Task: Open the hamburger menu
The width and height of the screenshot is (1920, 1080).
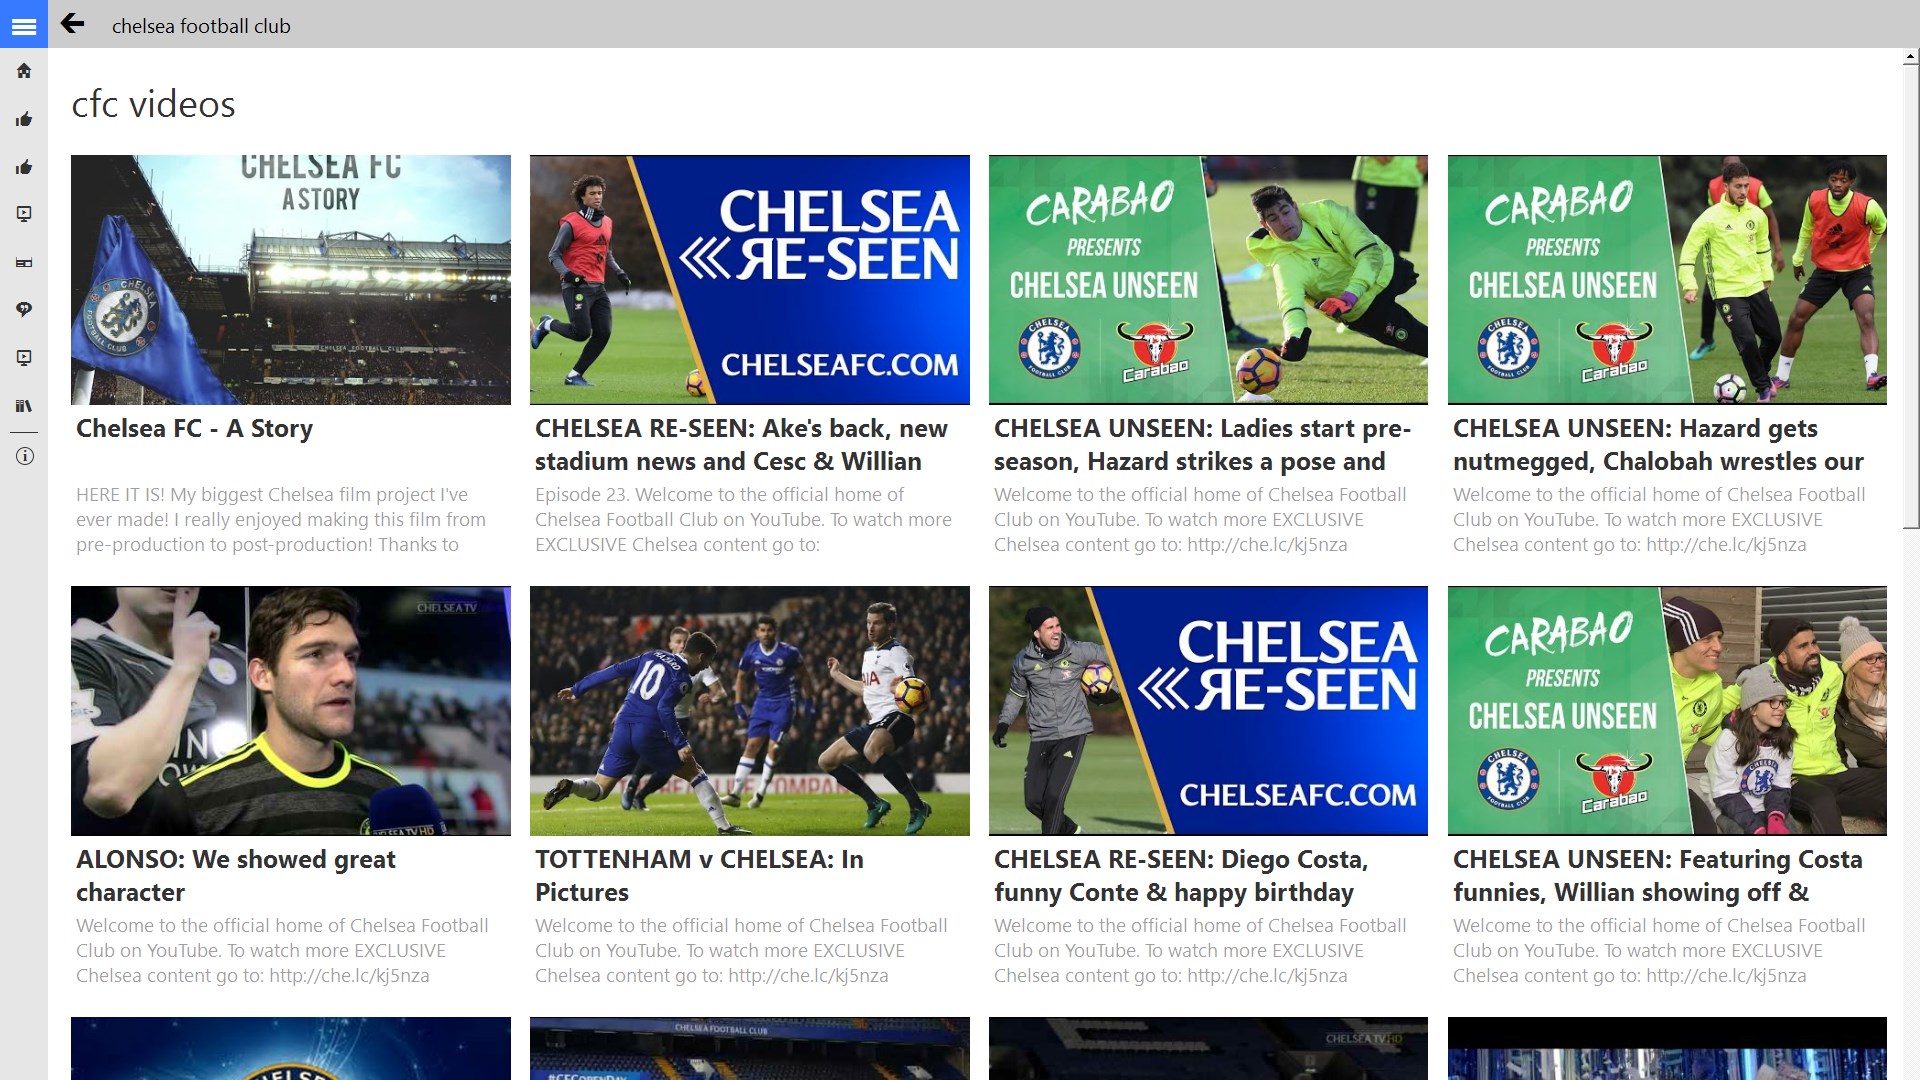Action: coord(24,26)
